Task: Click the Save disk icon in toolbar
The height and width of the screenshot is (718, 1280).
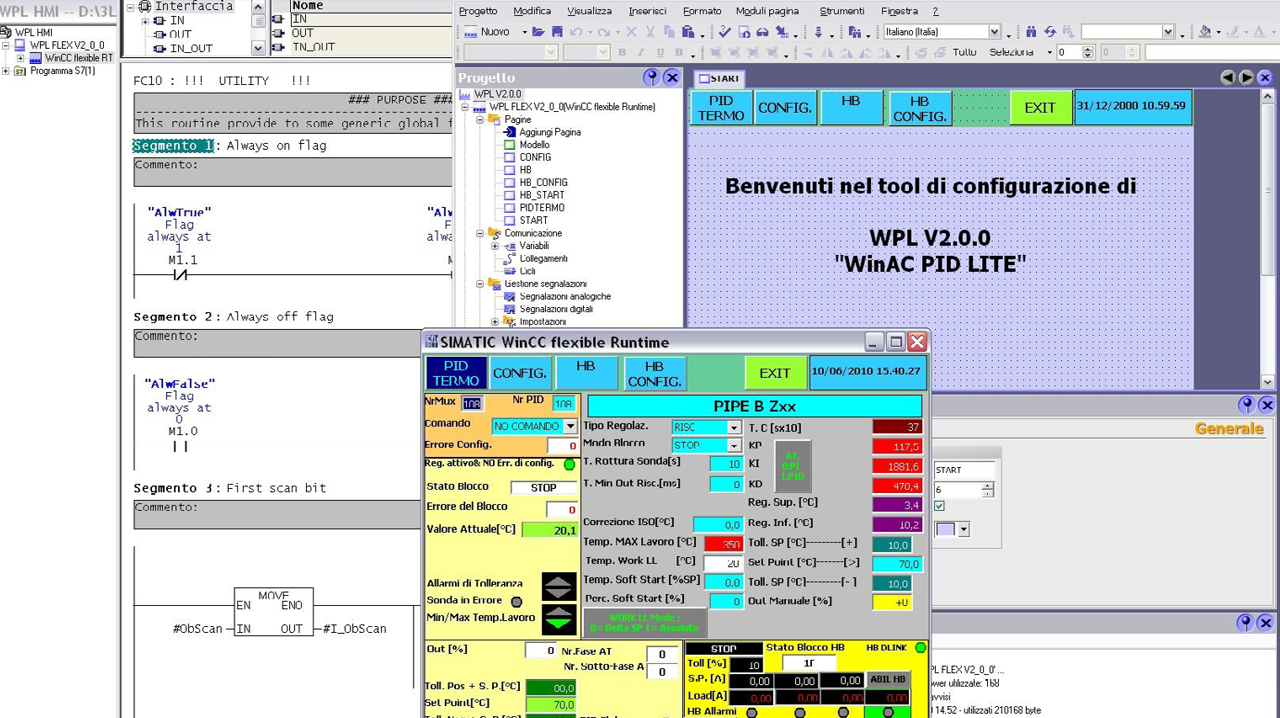Action: [x=557, y=32]
